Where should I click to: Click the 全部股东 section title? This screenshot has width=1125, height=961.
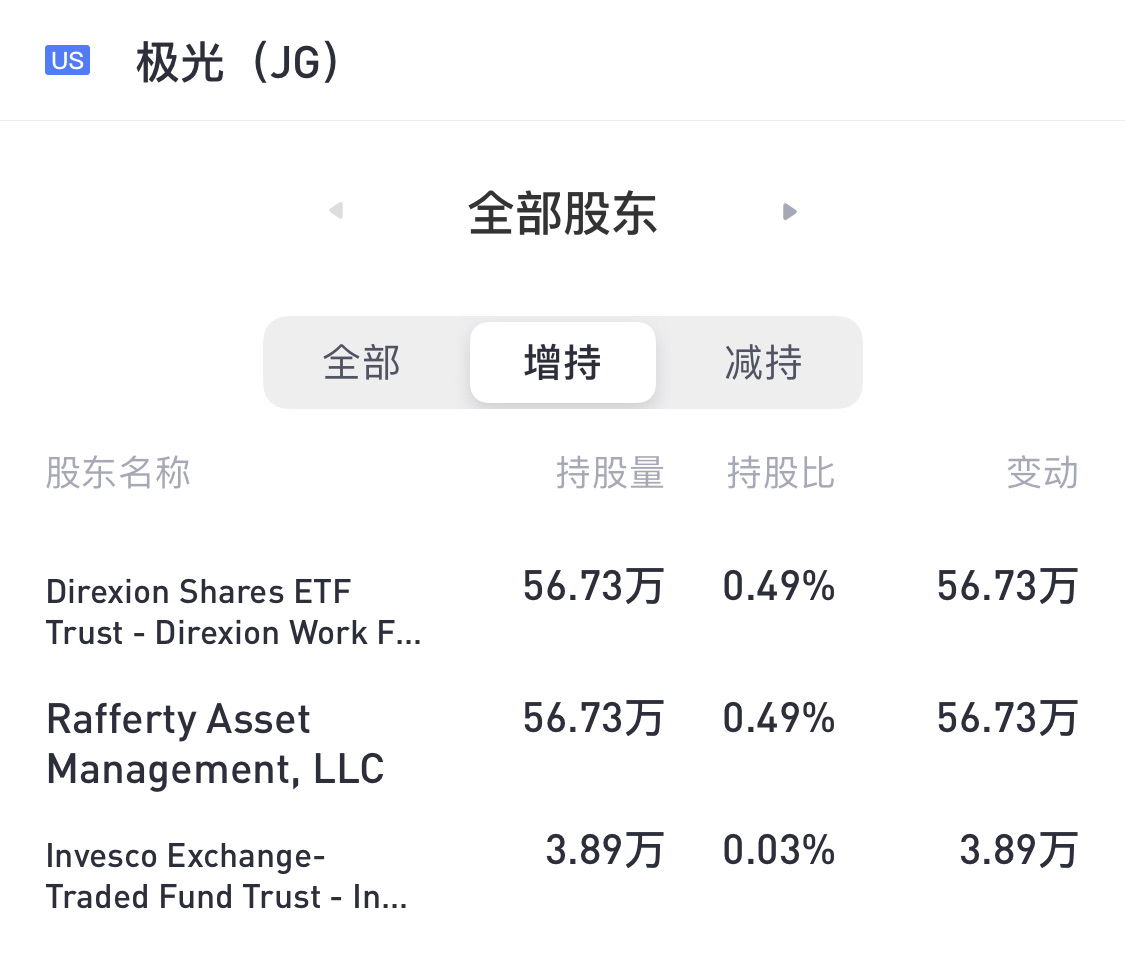click(x=562, y=213)
